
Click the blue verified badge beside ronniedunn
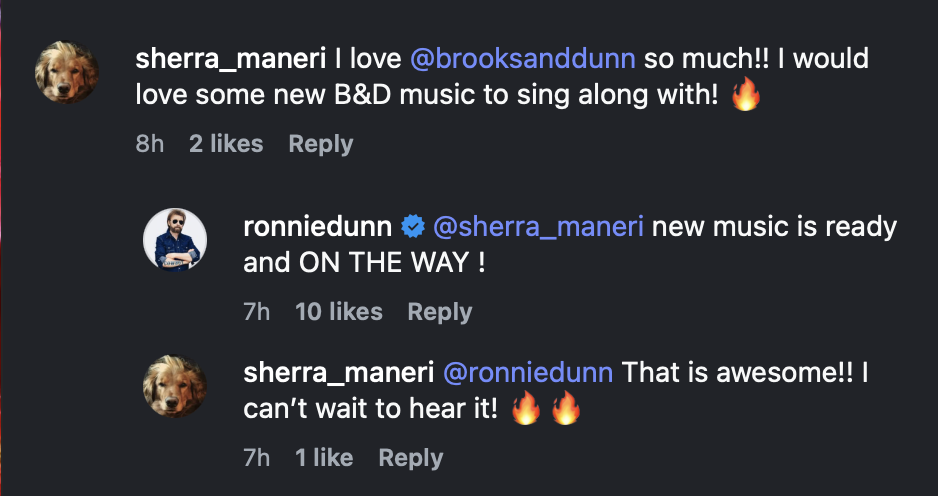[412, 227]
